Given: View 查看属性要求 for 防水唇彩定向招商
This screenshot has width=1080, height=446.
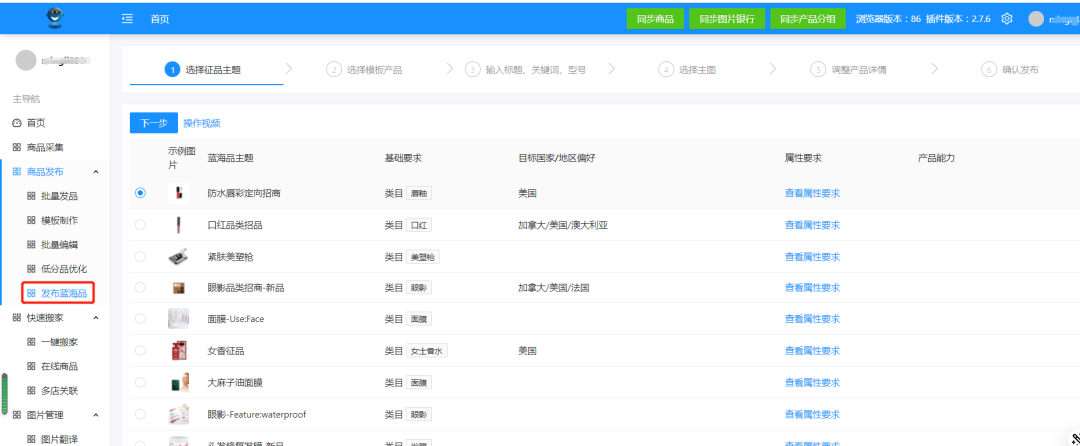Looking at the screenshot, I should tap(812, 193).
